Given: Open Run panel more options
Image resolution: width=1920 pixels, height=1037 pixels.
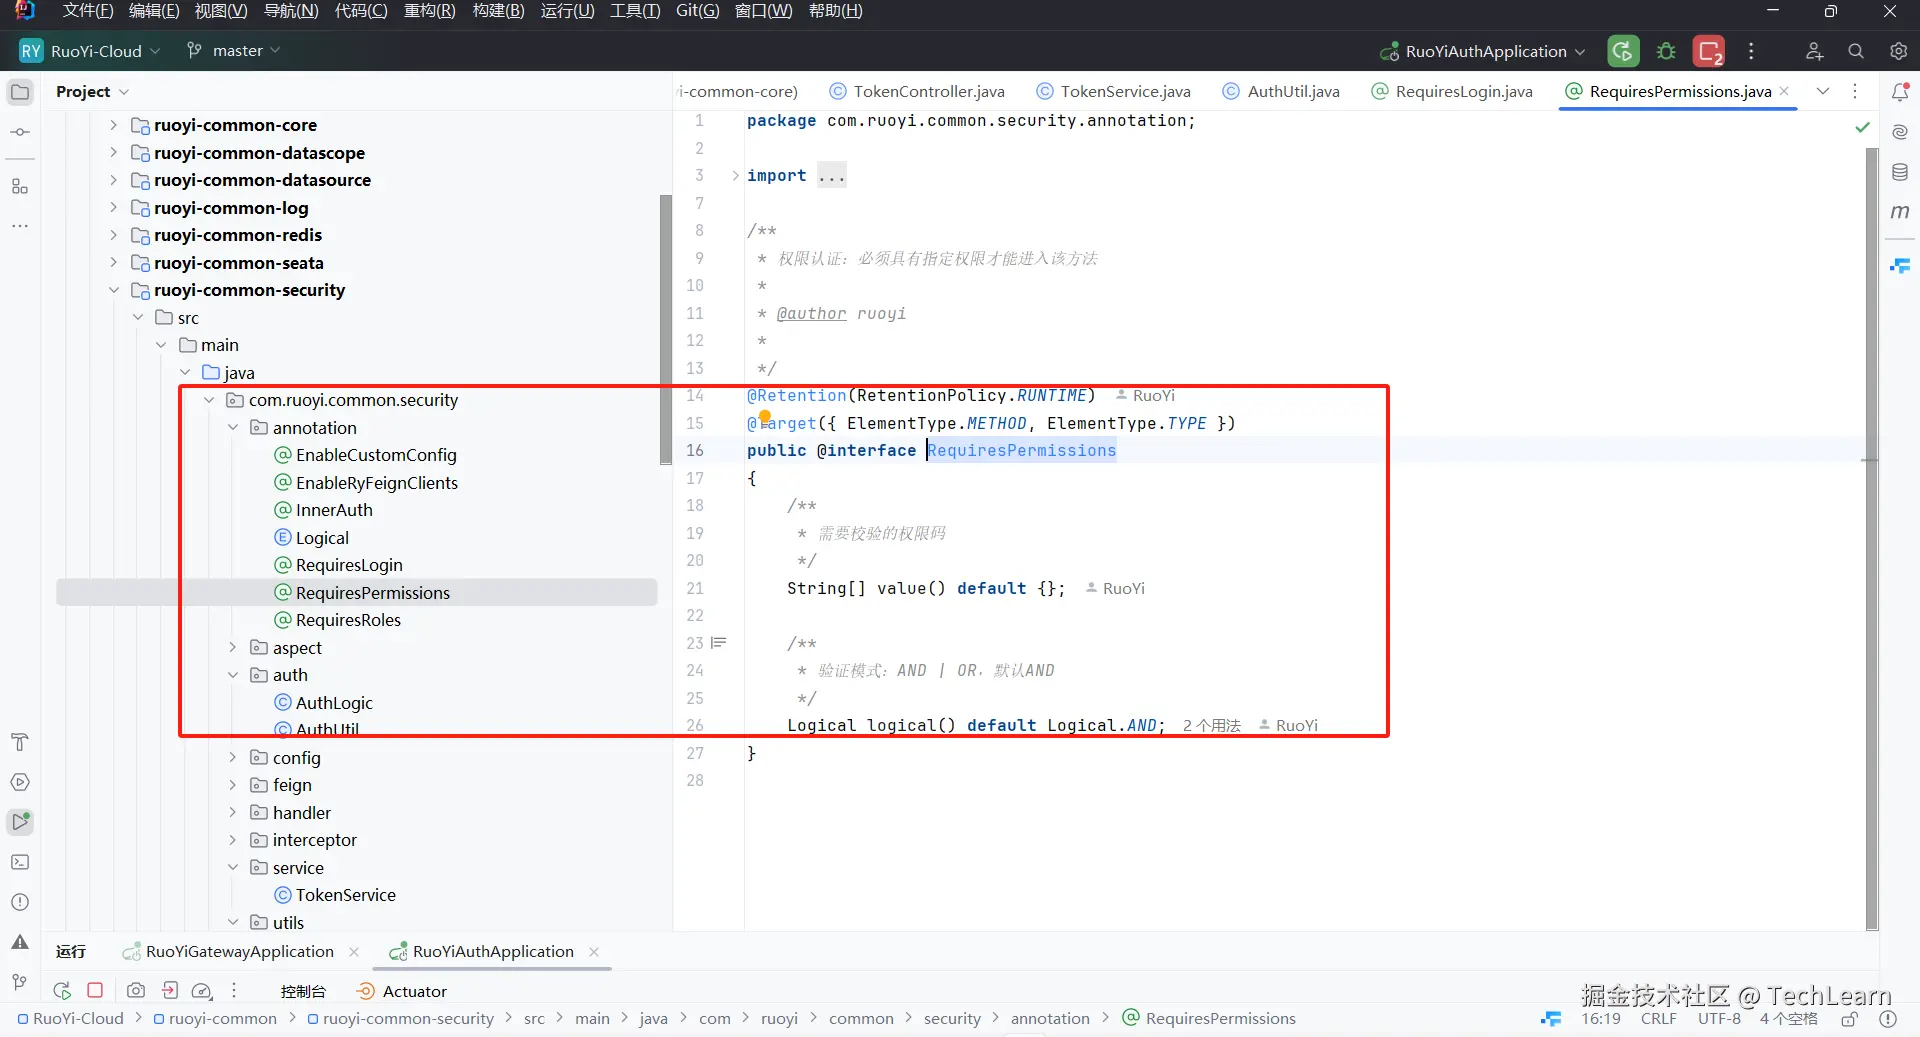Looking at the screenshot, I should pos(234,991).
